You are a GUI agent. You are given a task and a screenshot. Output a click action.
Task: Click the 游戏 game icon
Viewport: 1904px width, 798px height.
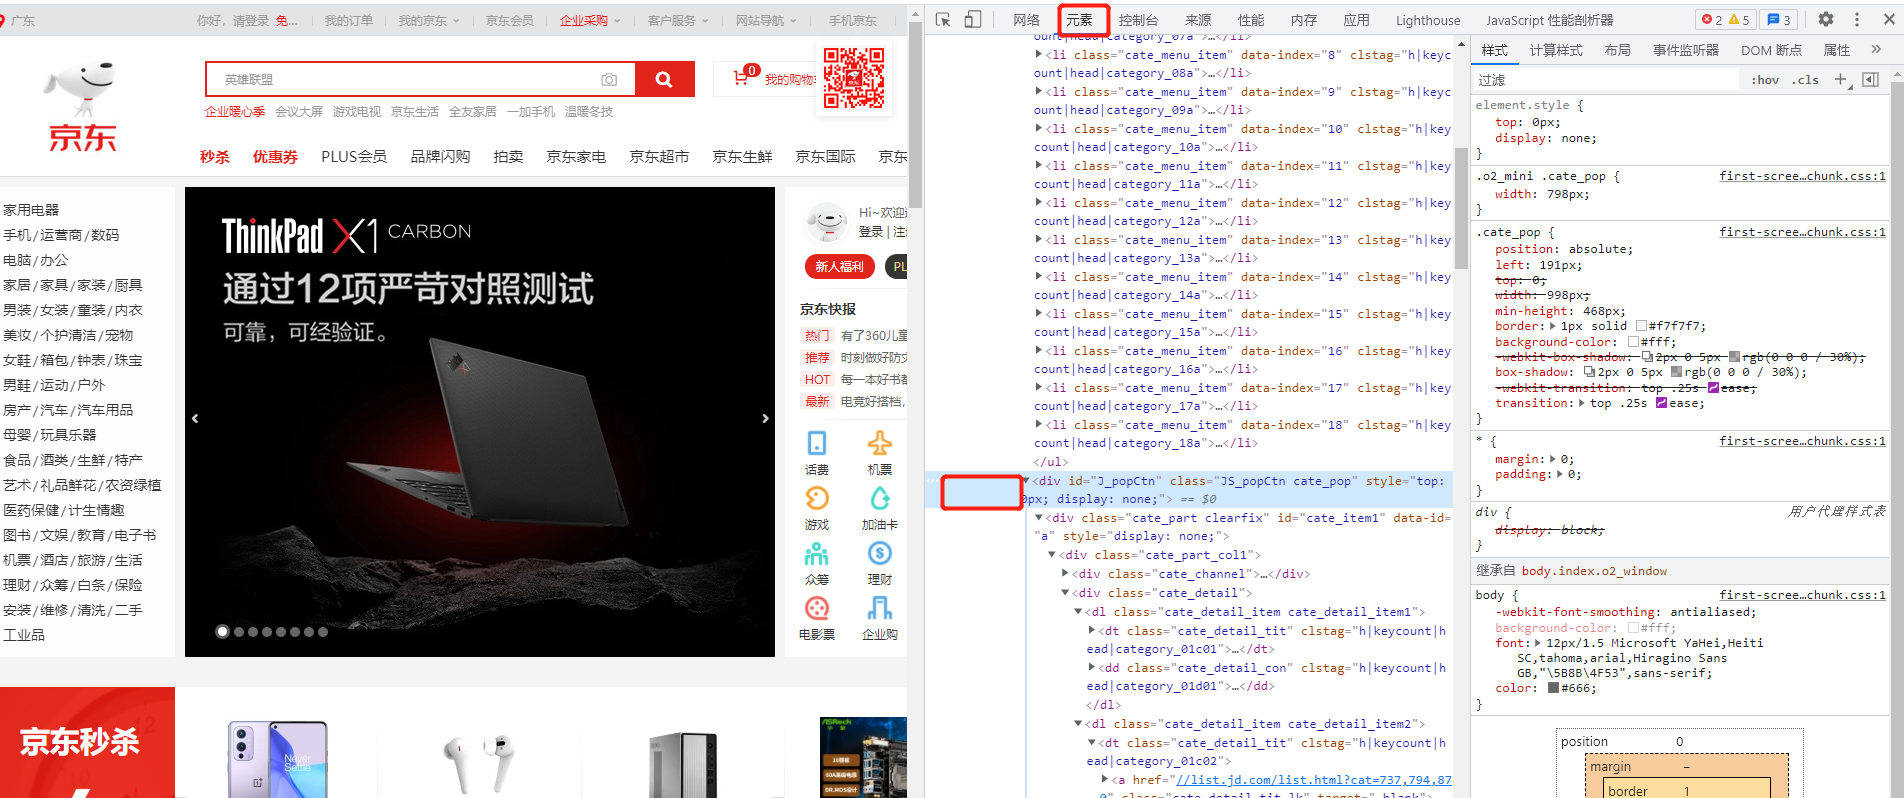(x=817, y=498)
